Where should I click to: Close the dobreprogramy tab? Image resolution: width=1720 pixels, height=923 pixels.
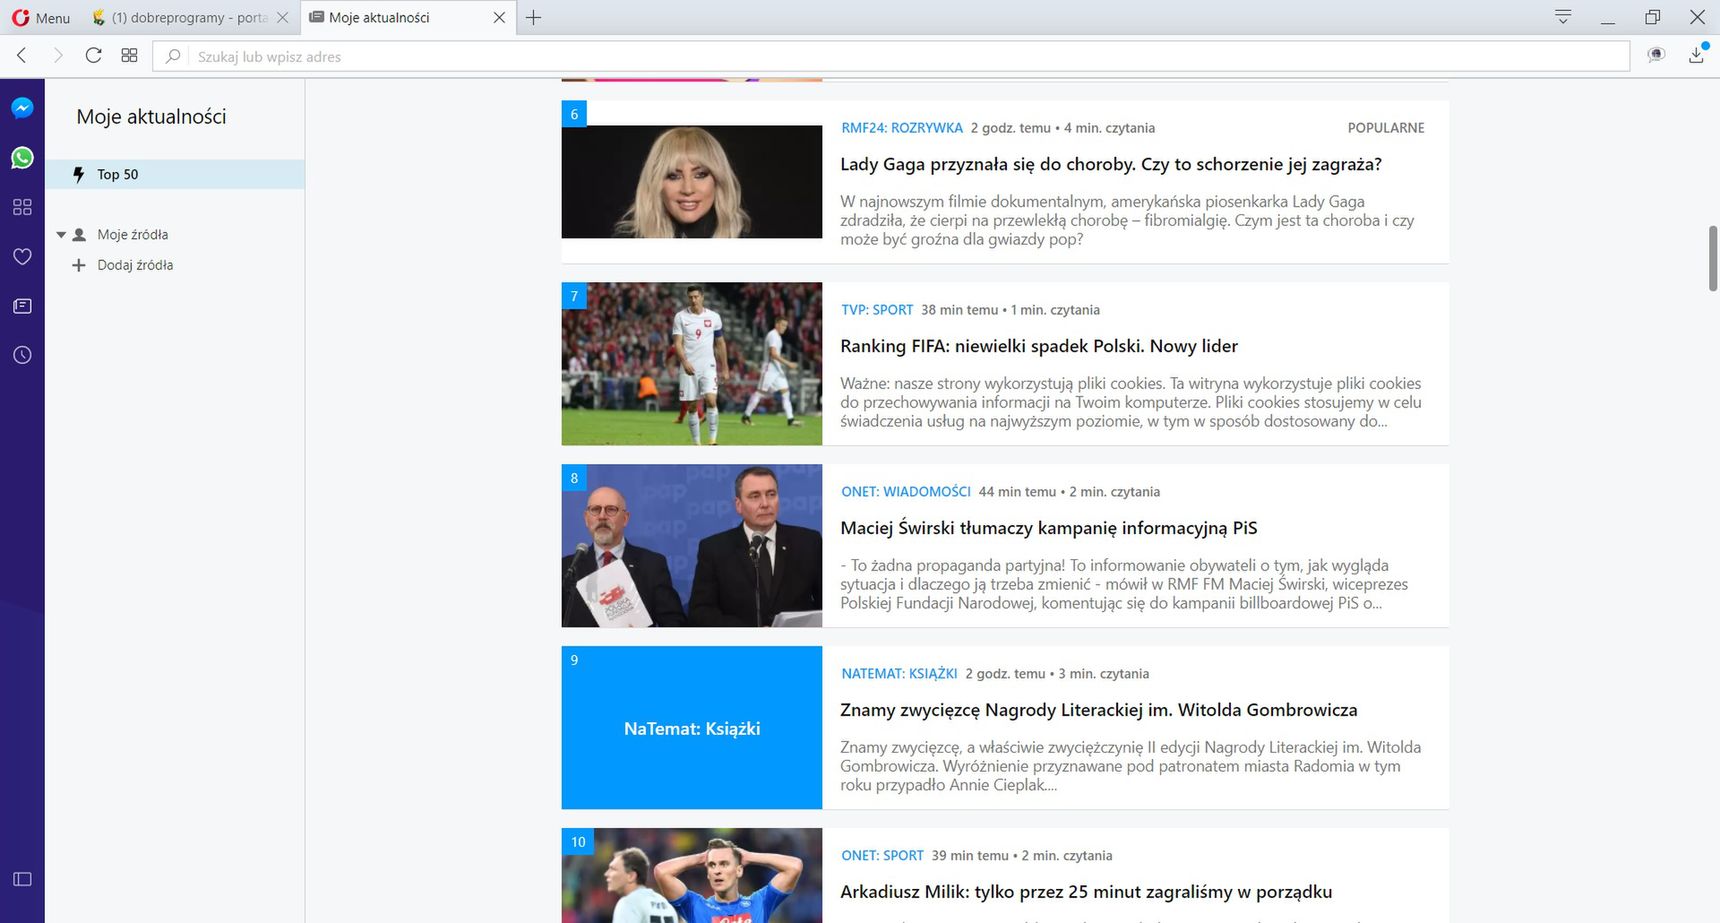pyautogui.click(x=283, y=17)
